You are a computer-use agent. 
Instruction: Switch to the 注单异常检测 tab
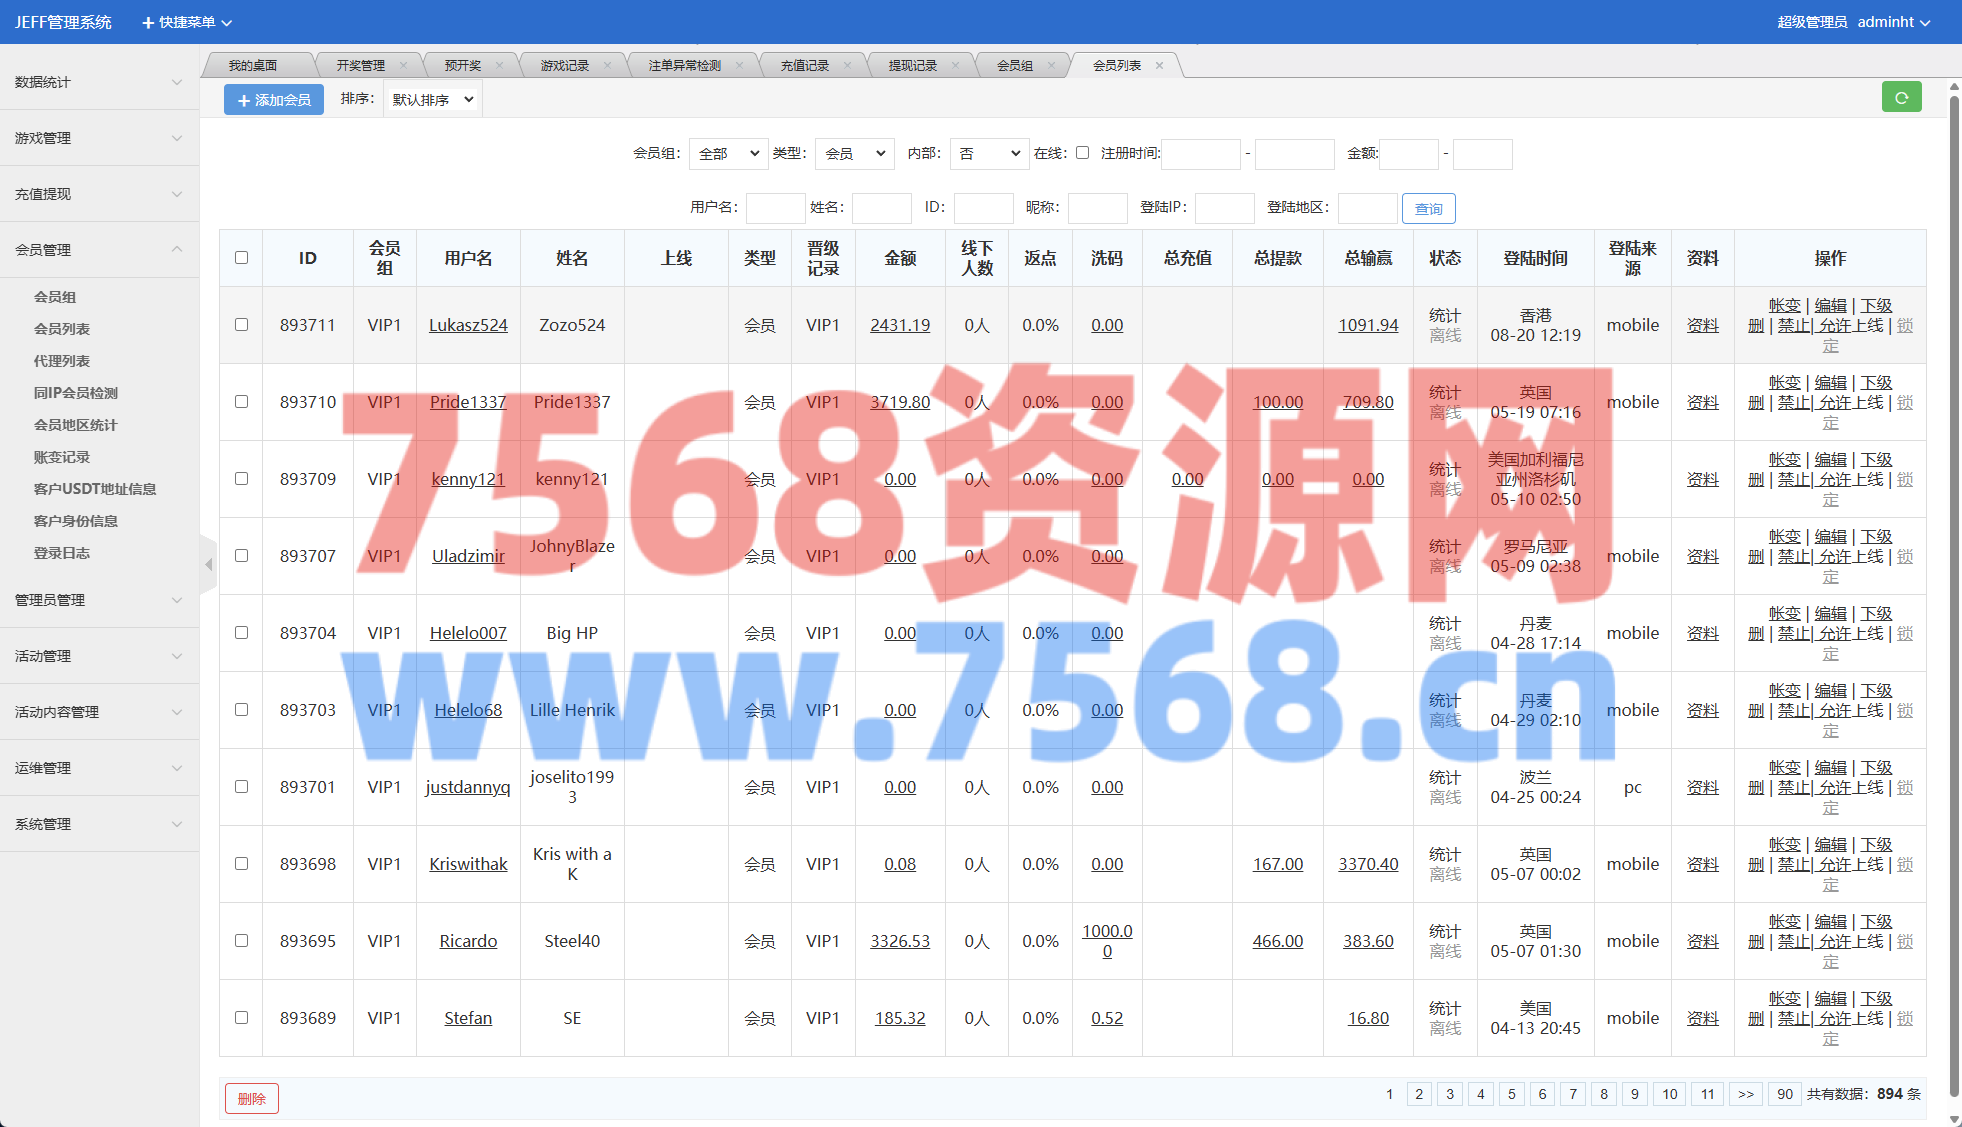point(684,66)
